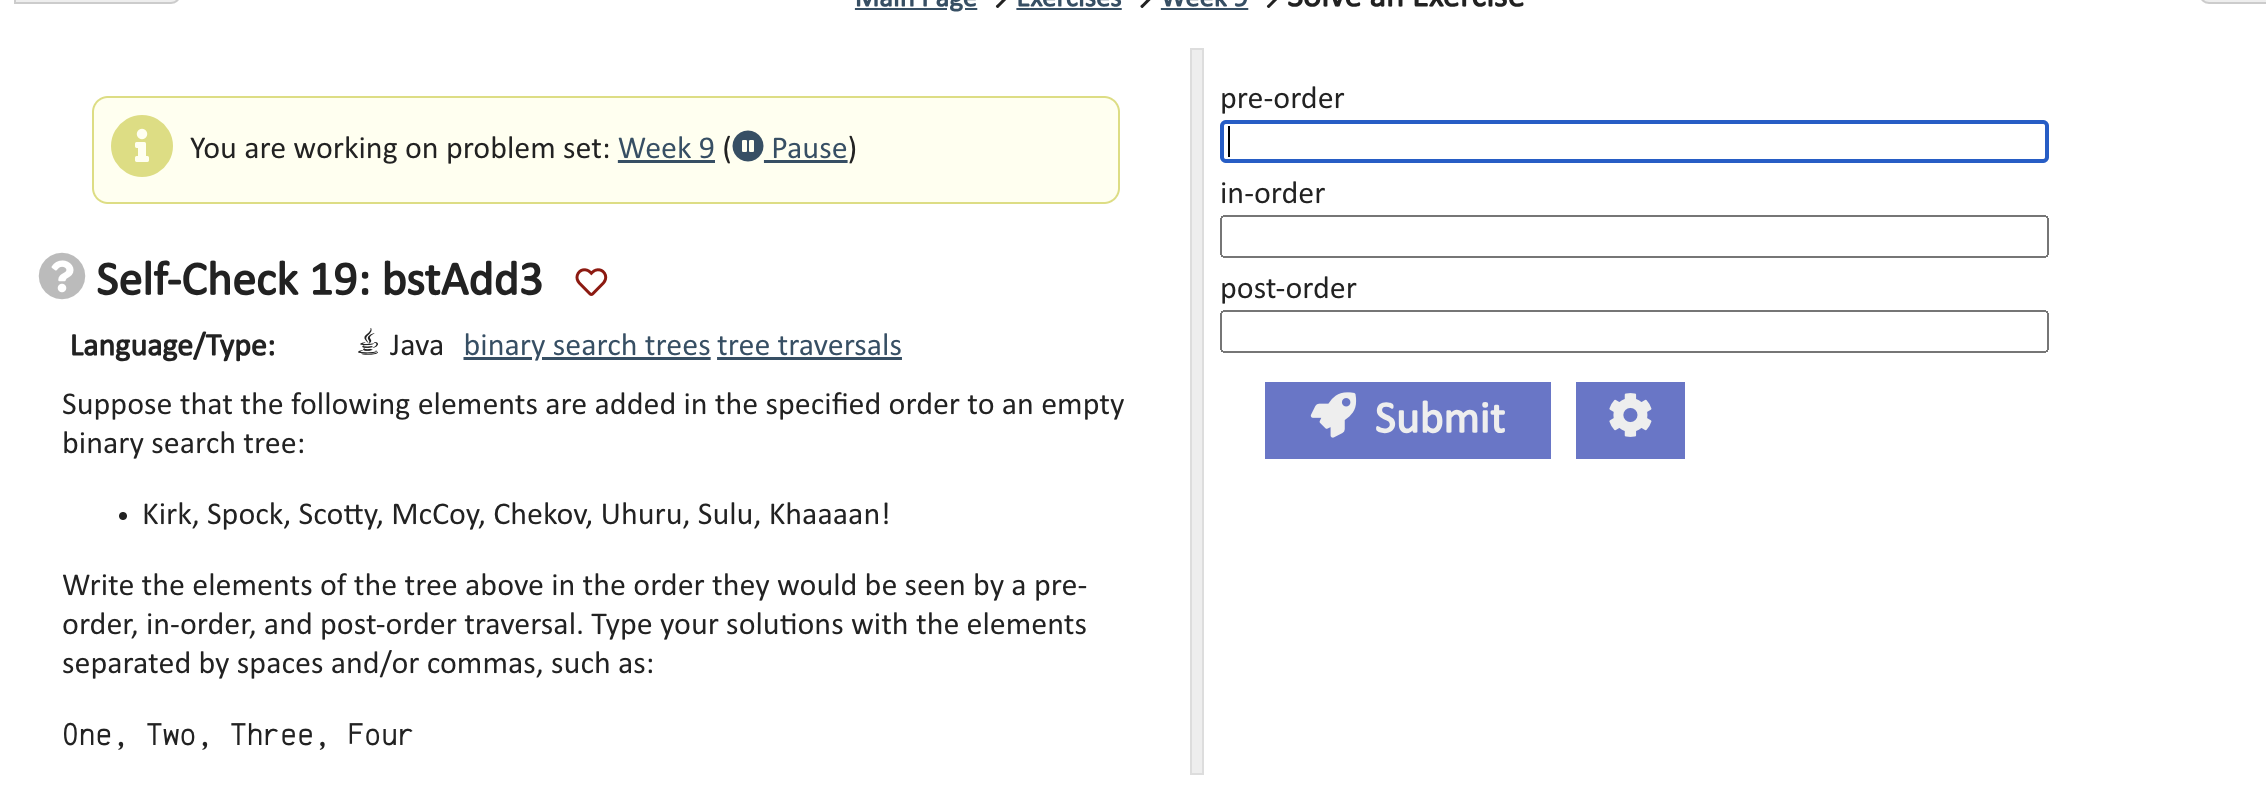The image size is (2266, 796).
Task: Follow the tree traversals link
Action: [x=808, y=345]
